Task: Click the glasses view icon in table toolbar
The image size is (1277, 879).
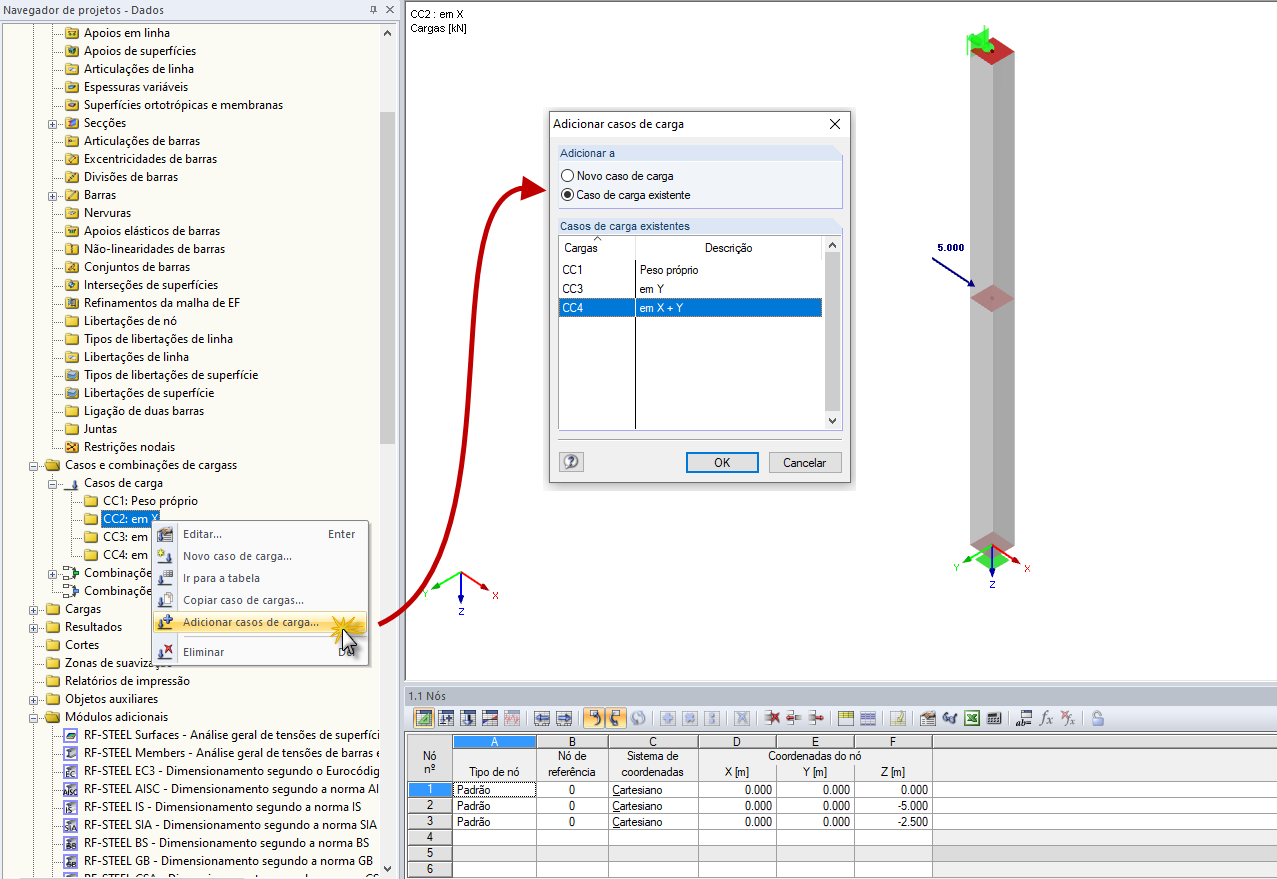Action: coord(950,718)
